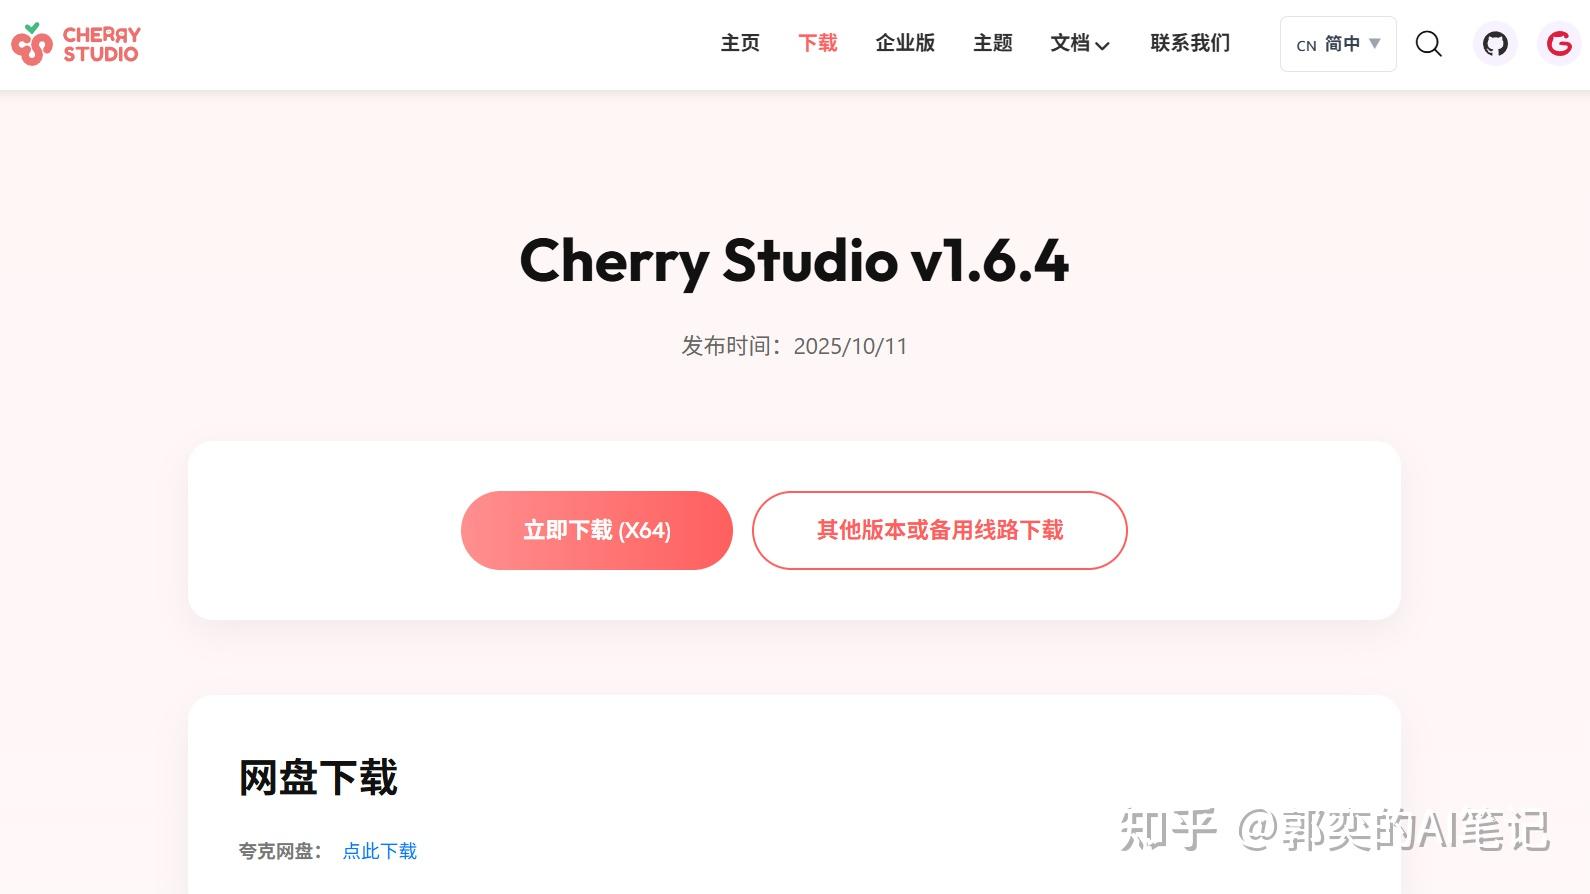This screenshot has width=1590, height=894.
Task: Click the language dropdown triangle arrow
Action: pos(1375,43)
